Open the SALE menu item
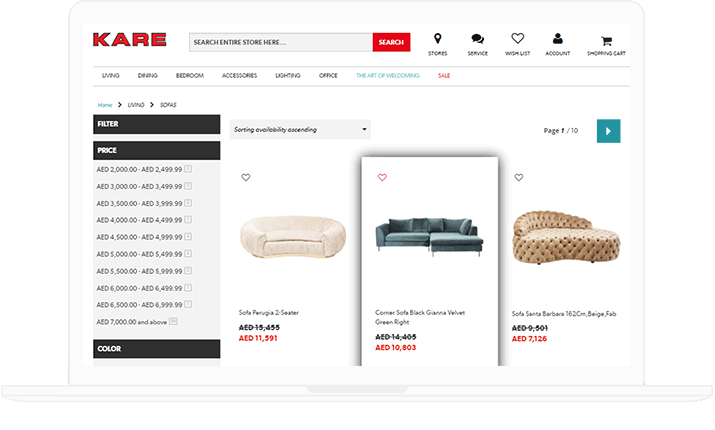This screenshot has width=715, height=430. [x=444, y=76]
